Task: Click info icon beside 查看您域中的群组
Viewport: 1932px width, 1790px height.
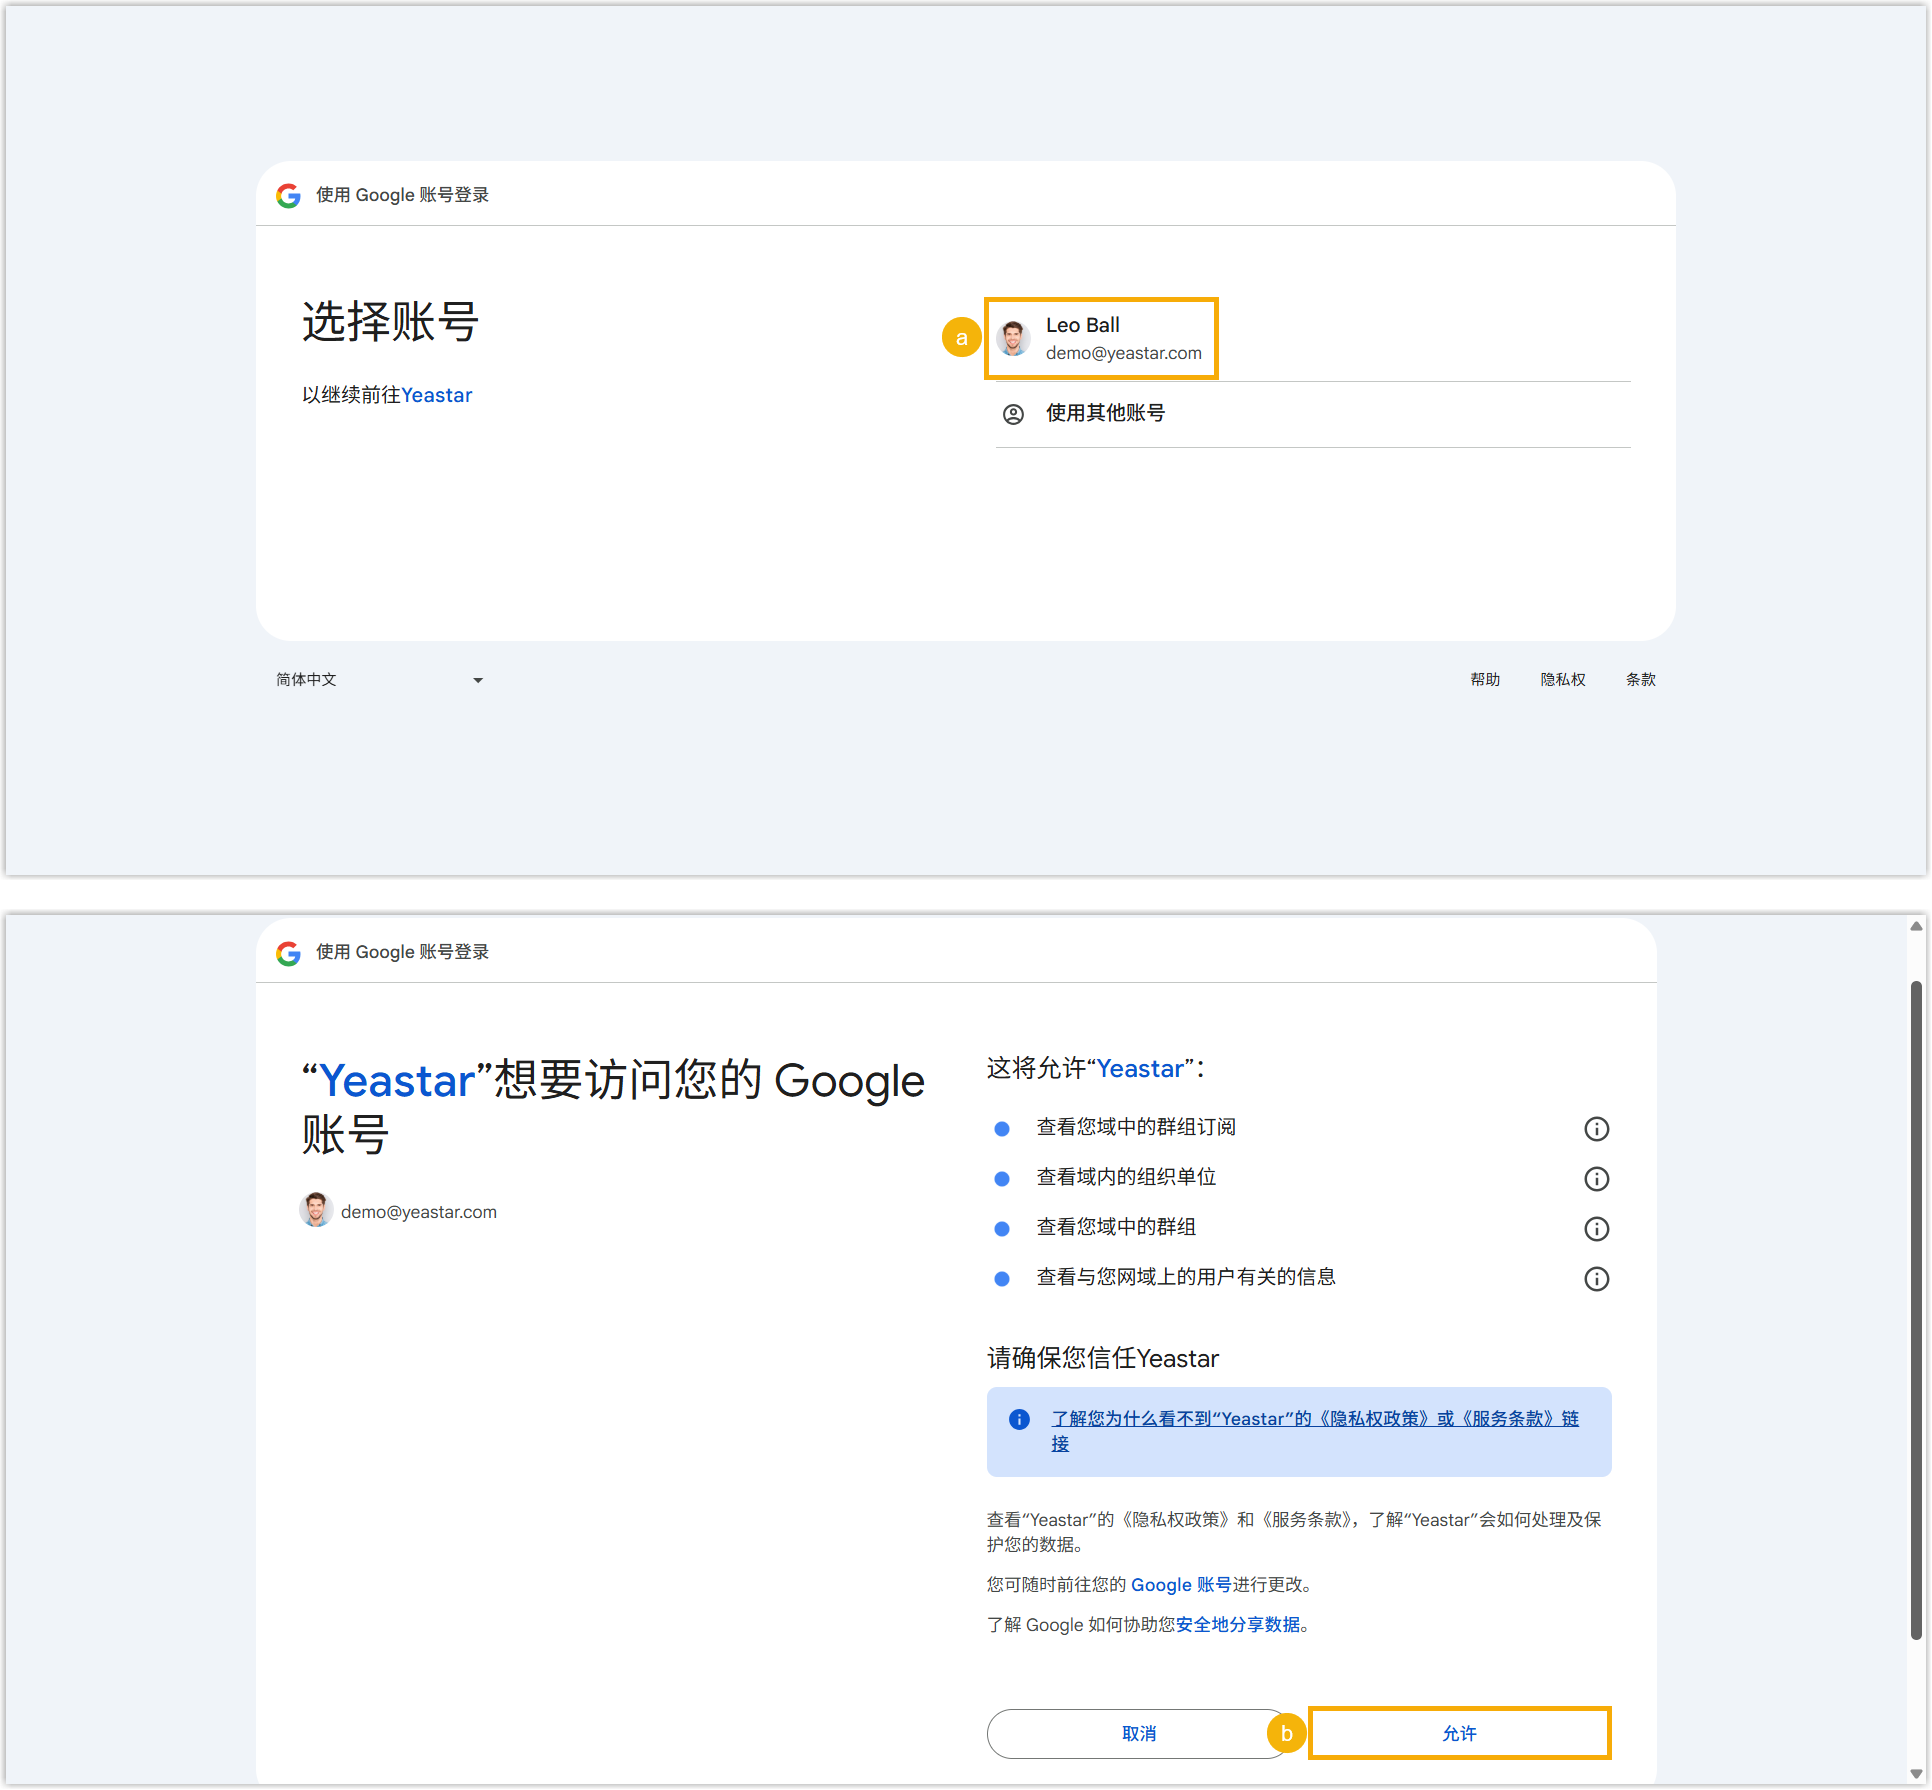Action: tap(1596, 1229)
